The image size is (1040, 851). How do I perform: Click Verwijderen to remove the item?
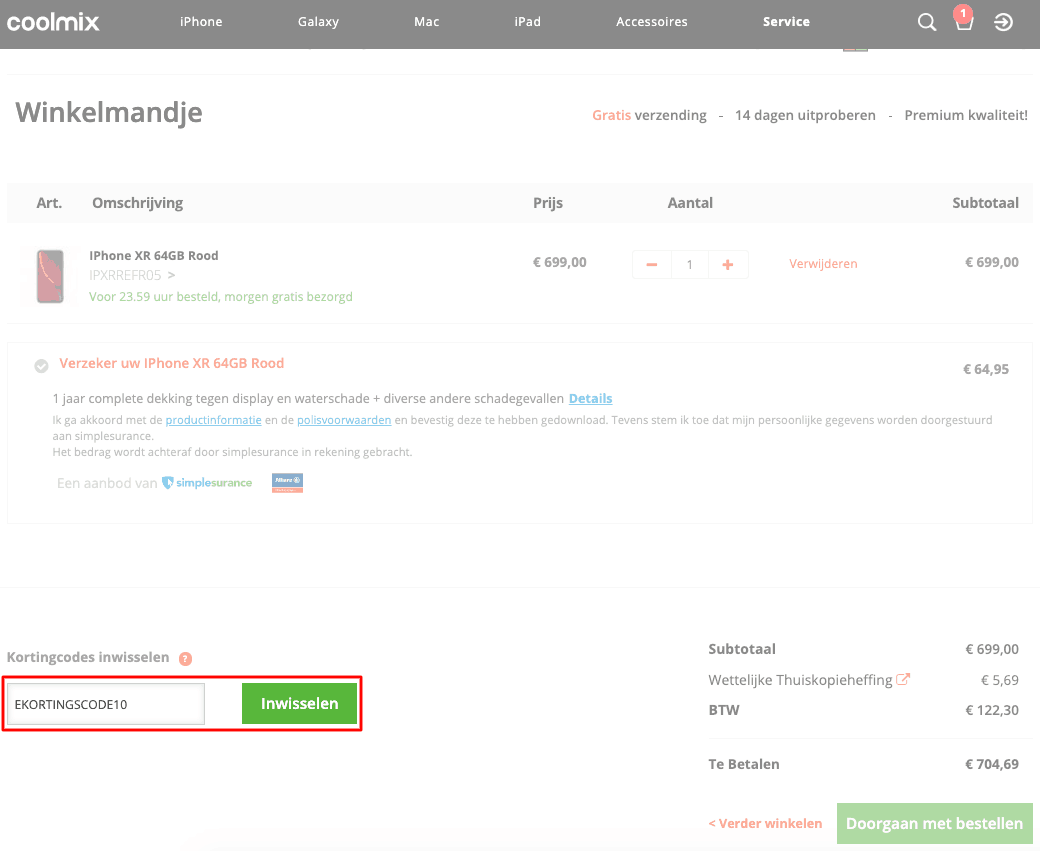pos(823,264)
